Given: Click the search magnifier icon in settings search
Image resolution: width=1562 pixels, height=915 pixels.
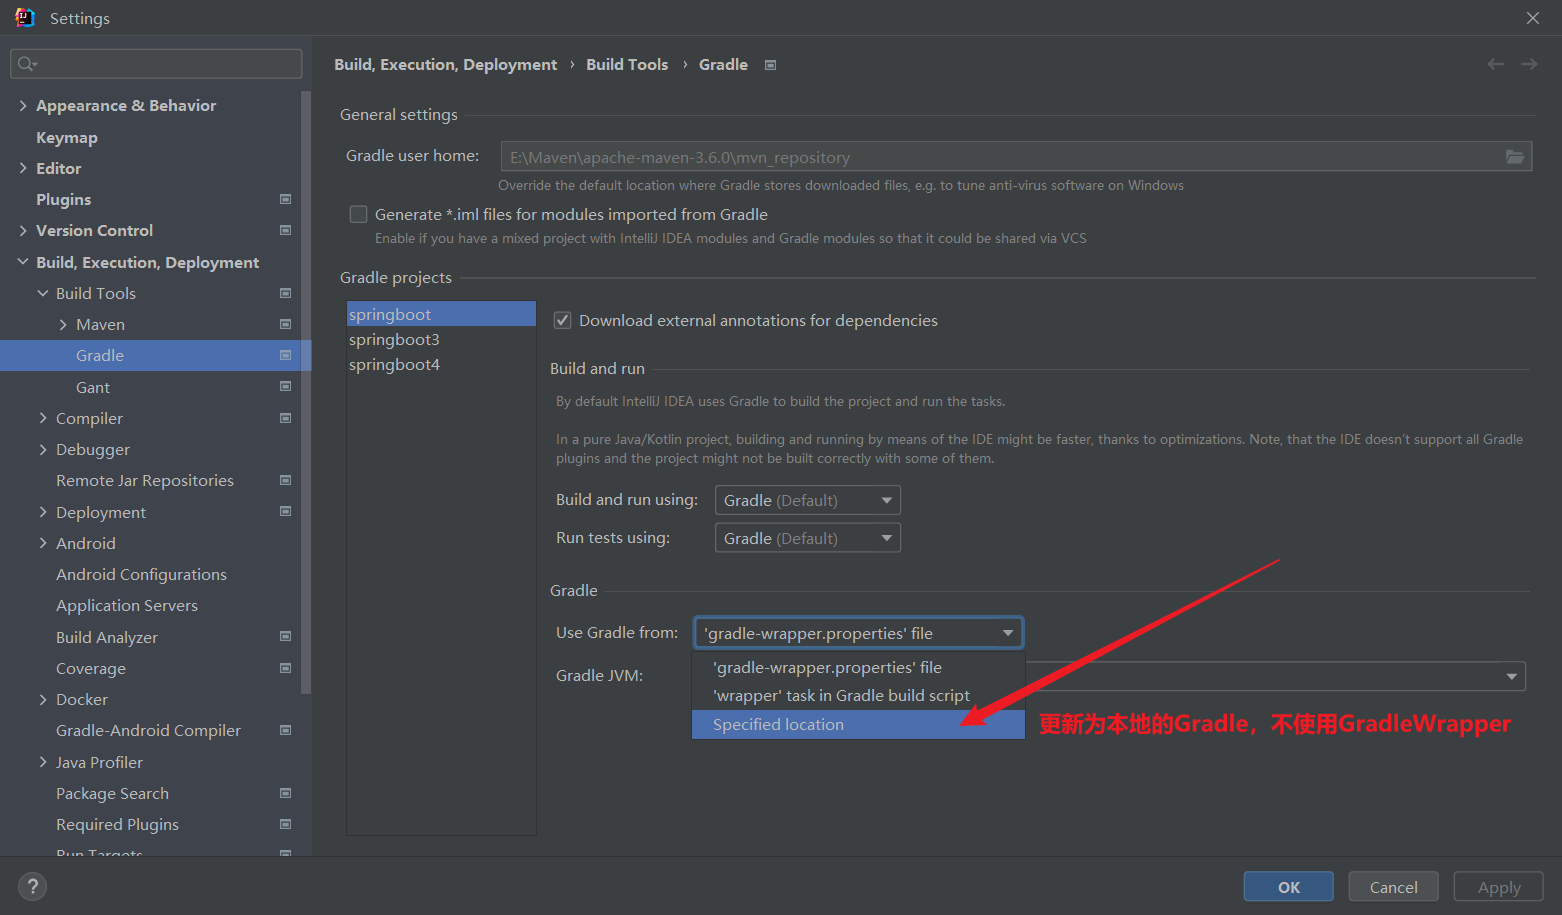Looking at the screenshot, I should coord(27,64).
